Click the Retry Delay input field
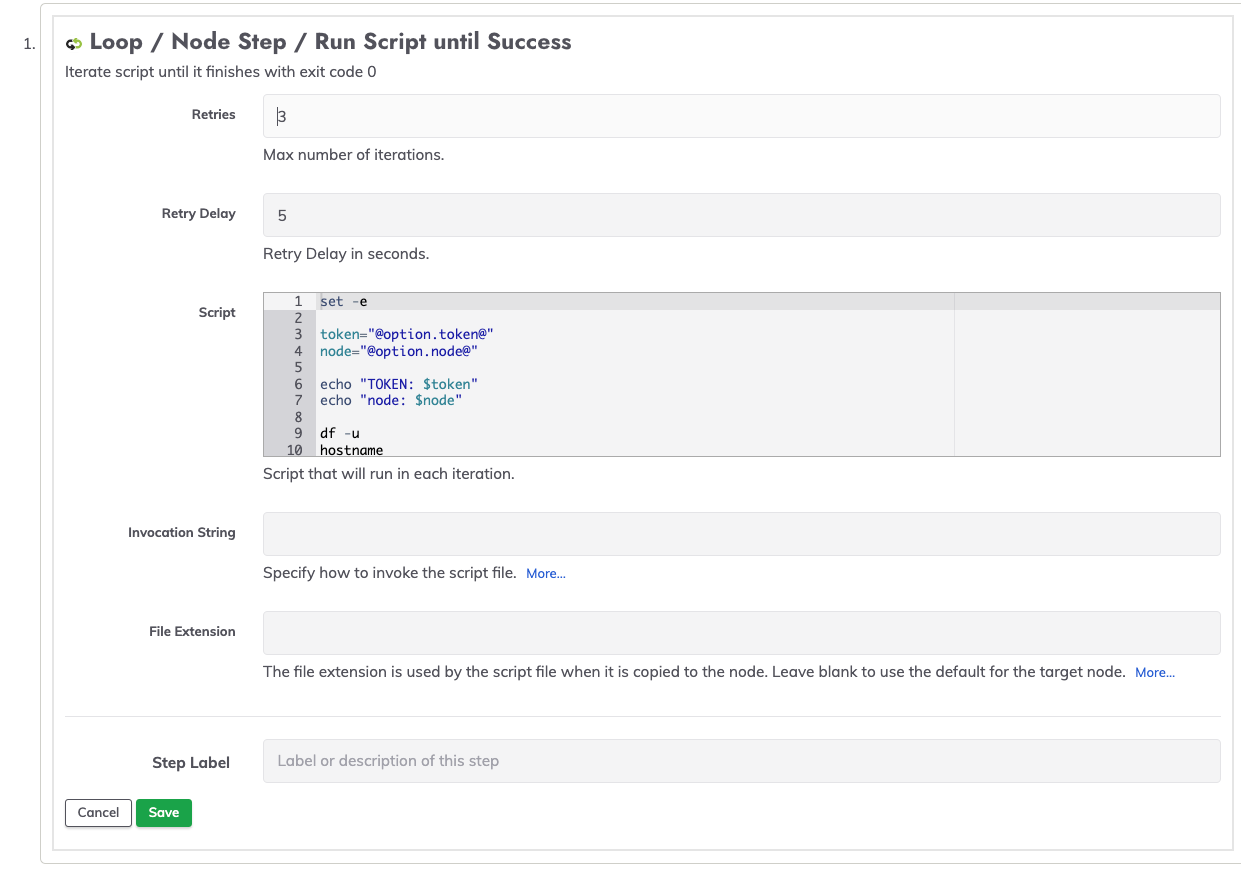Screen dimensions: 1241x878 741,215
